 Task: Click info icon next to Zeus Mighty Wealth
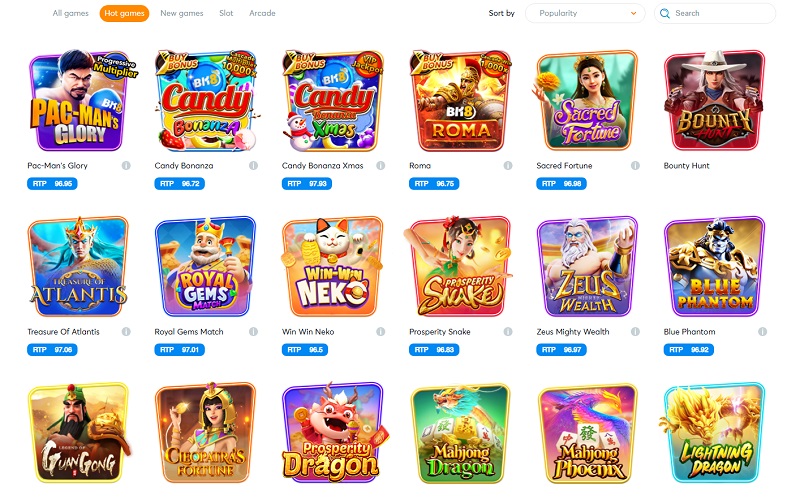click(x=635, y=332)
